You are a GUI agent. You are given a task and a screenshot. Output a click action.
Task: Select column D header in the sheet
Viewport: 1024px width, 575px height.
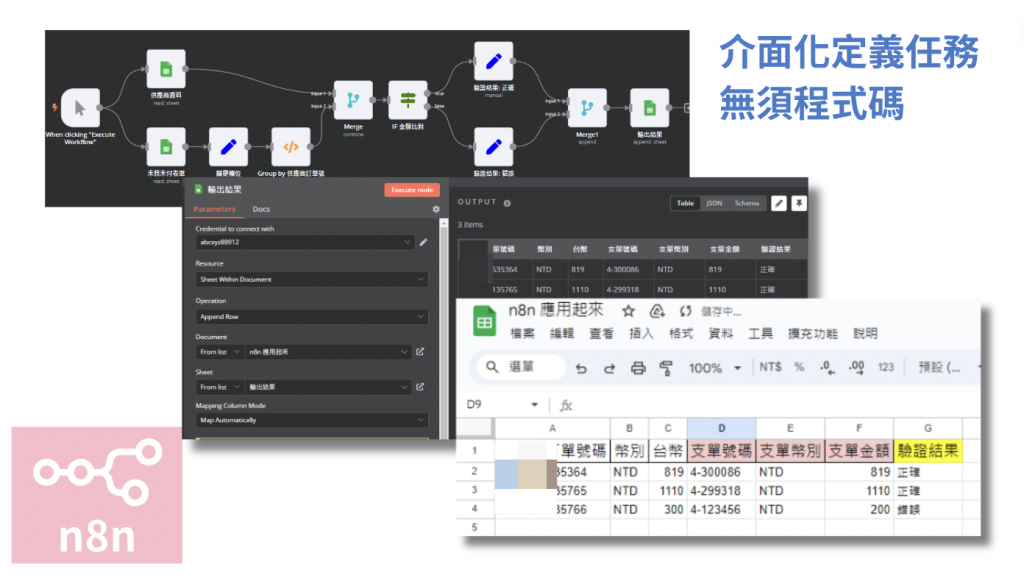tap(722, 428)
